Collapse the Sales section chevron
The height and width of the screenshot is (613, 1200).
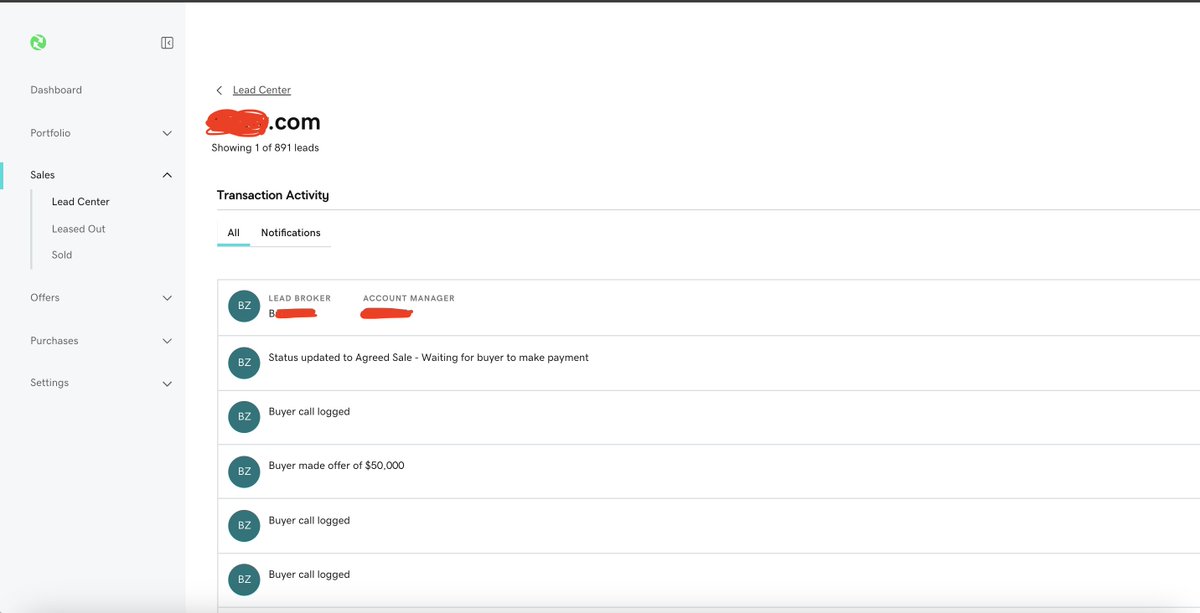coord(167,175)
